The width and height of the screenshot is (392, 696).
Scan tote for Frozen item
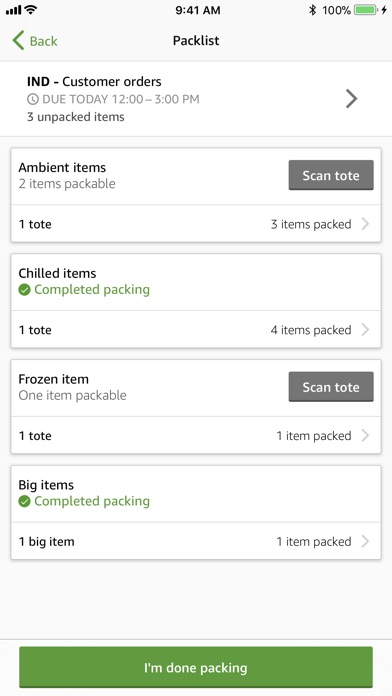click(331, 387)
